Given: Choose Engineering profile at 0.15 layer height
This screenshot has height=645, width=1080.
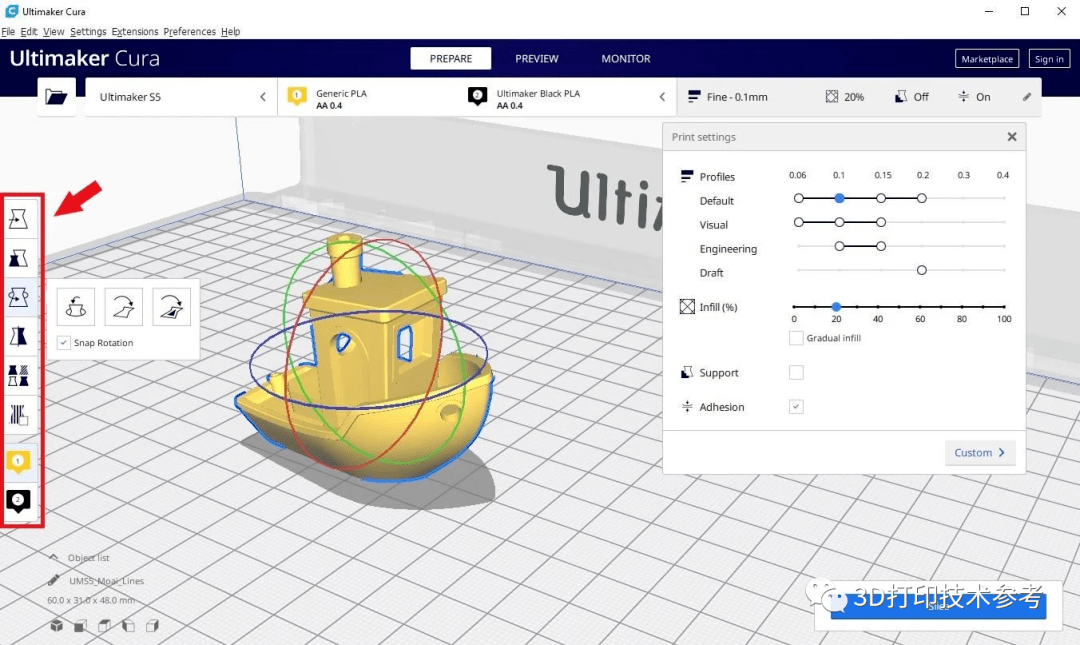Looking at the screenshot, I should point(881,246).
